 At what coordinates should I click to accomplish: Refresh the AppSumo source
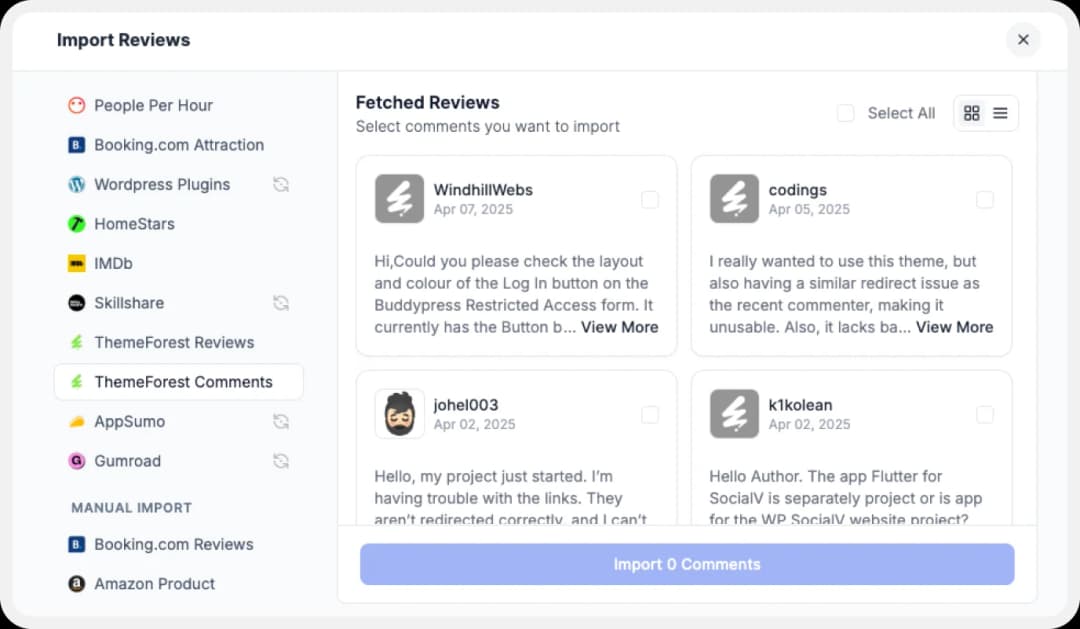click(280, 422)
